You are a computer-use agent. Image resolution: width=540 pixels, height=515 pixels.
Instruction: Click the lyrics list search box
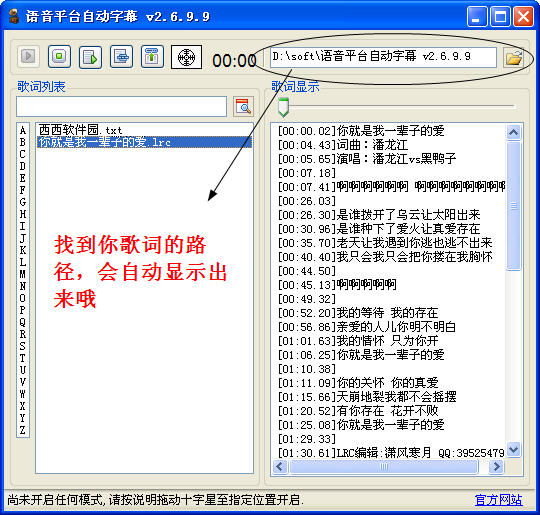pyautogui.click(x=122, y=106)
